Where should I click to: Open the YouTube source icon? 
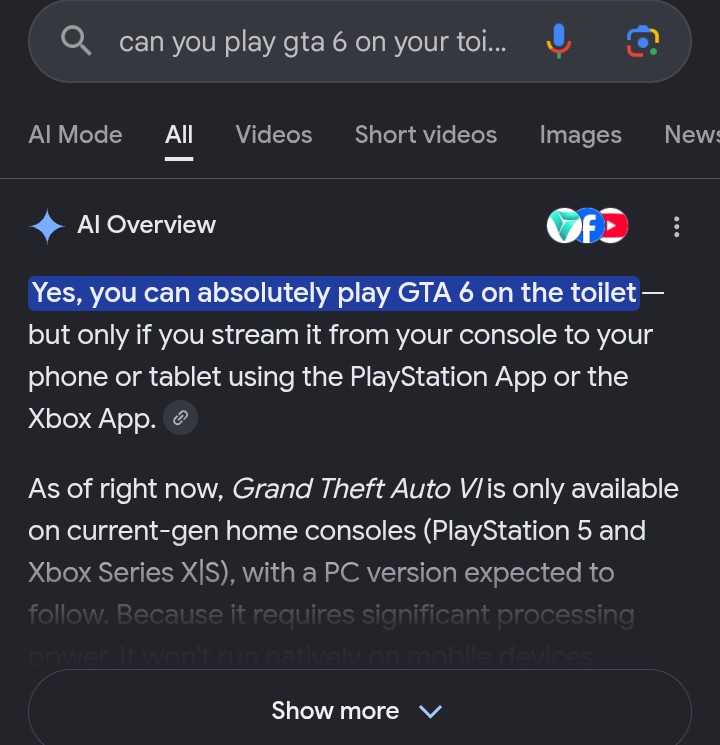pyautogui.click(x=614, y=225)
